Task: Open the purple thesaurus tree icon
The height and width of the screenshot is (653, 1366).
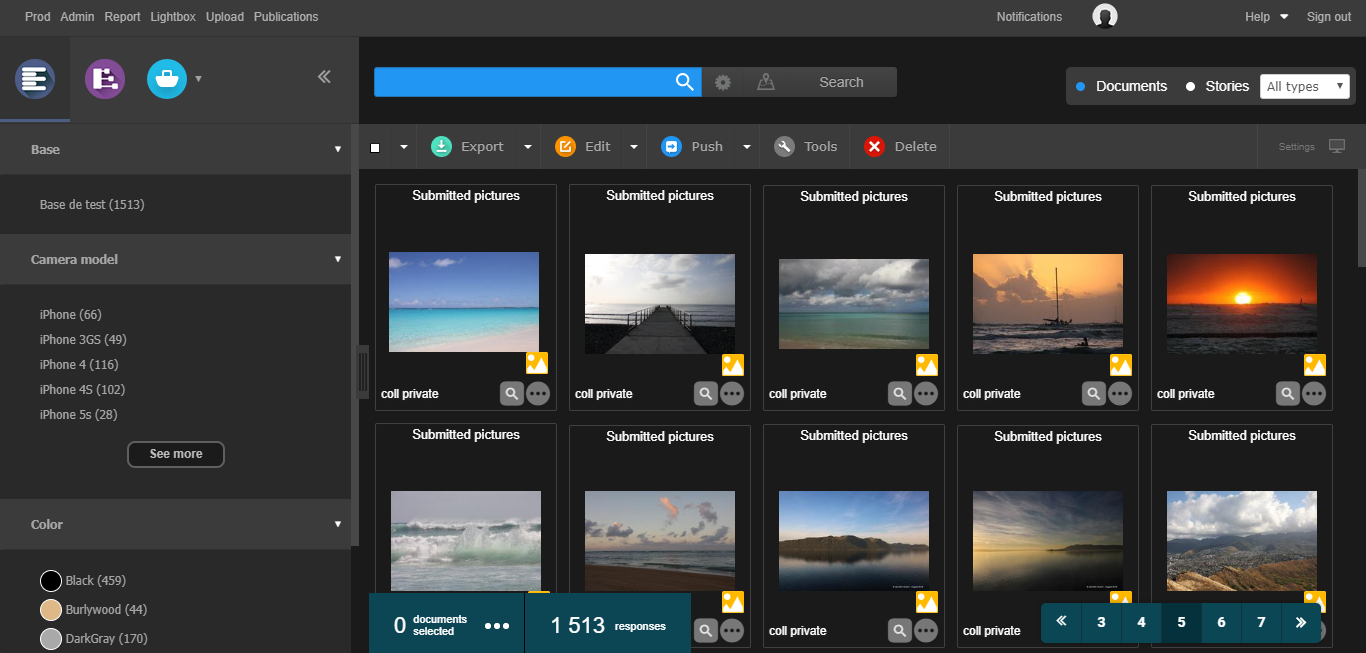Action: (x=105, y=79)
